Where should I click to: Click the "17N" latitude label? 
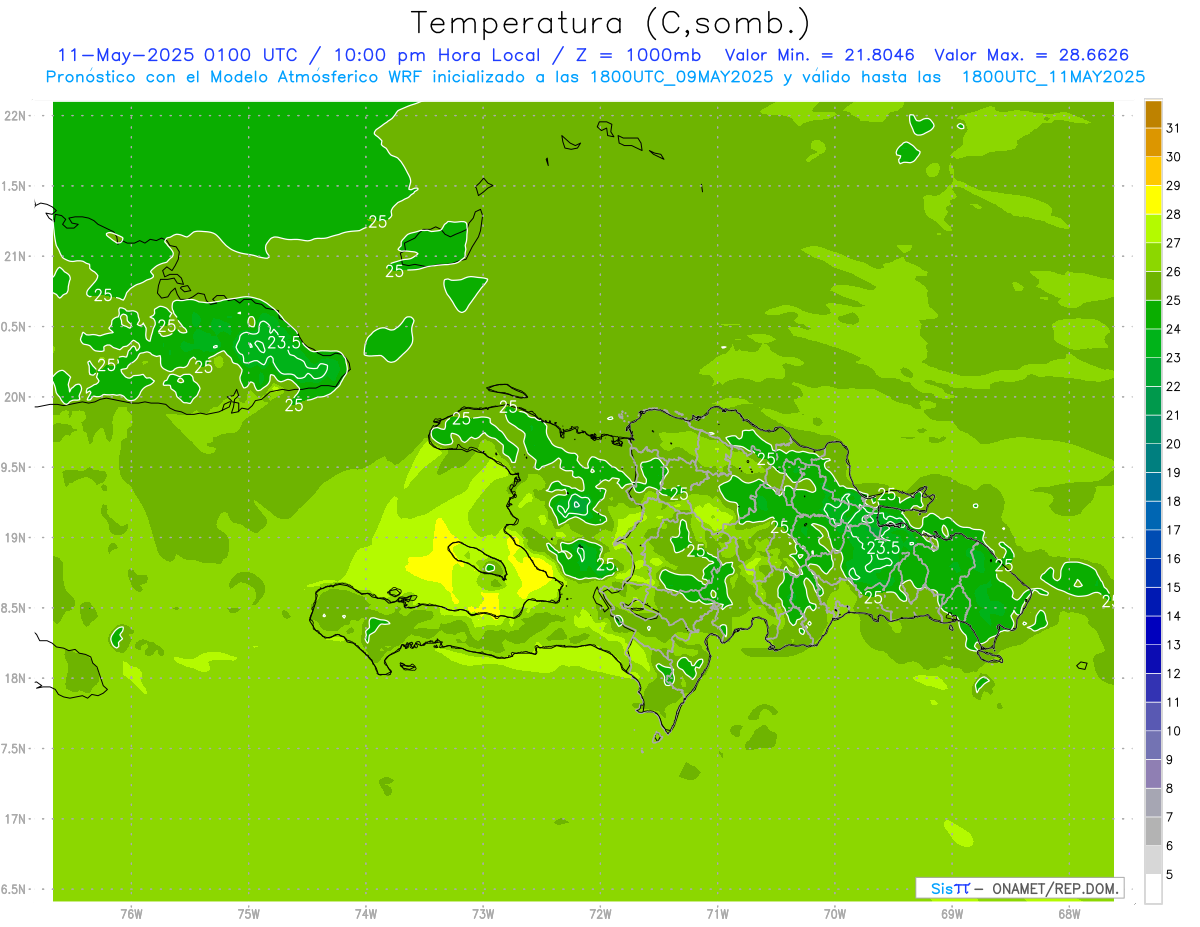(x=16, y=820)
